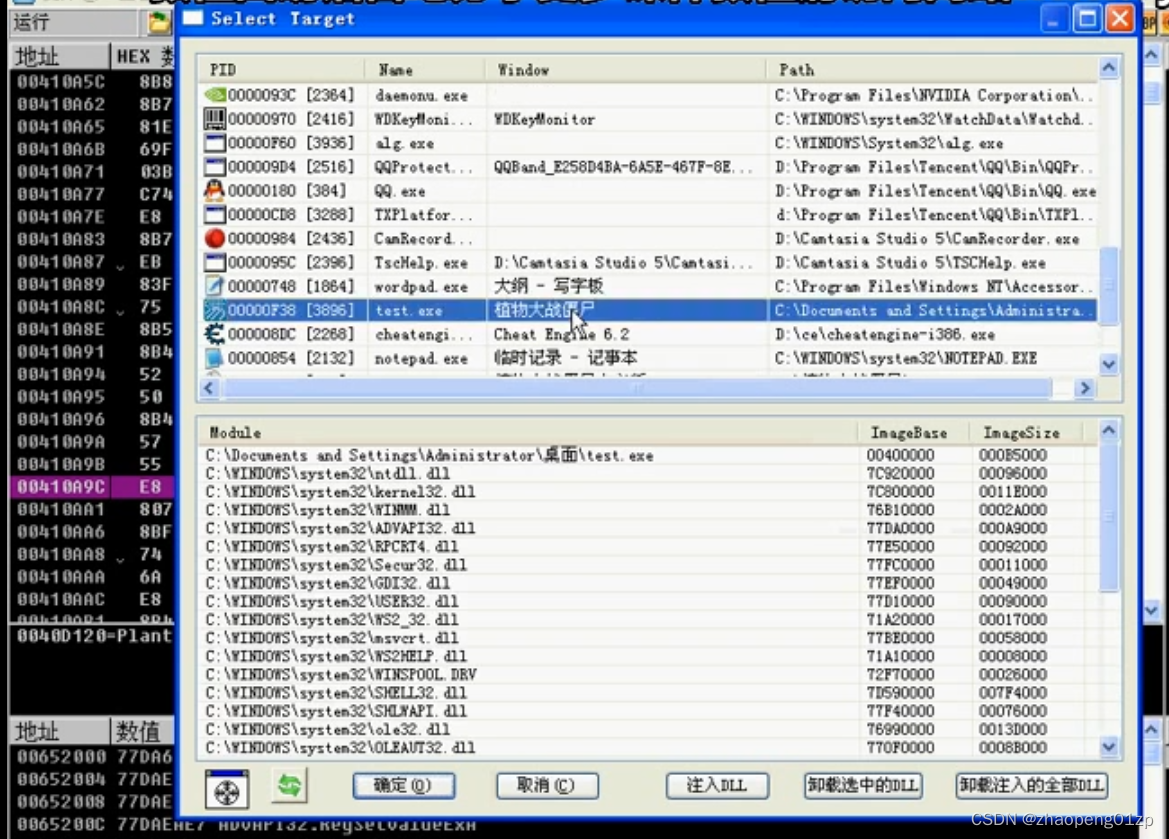Click the CamRecorder red circle icon

pyautogui.click(x=215, y=239)
